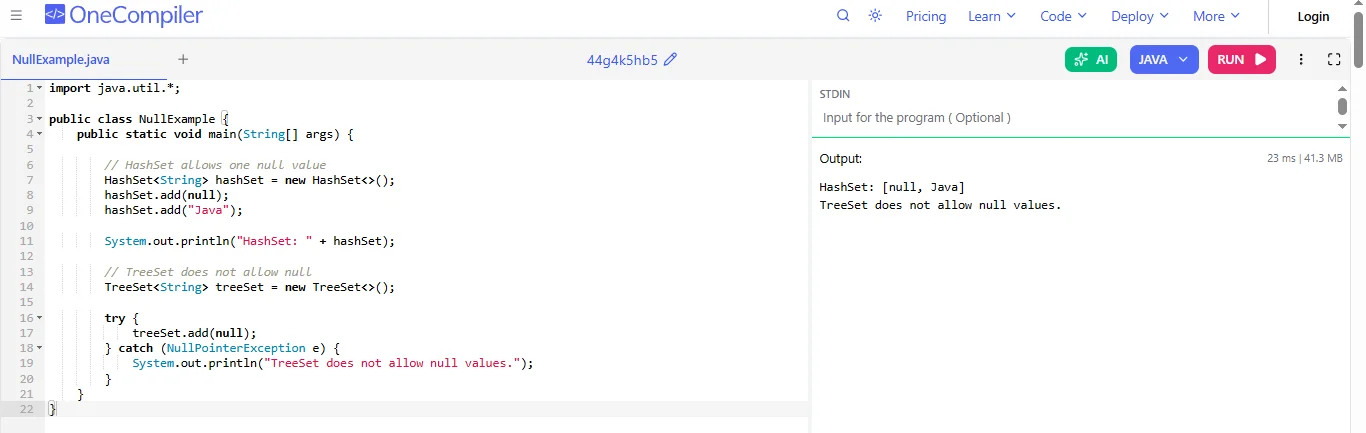Edit the code name pencil icon

point(670,59)
